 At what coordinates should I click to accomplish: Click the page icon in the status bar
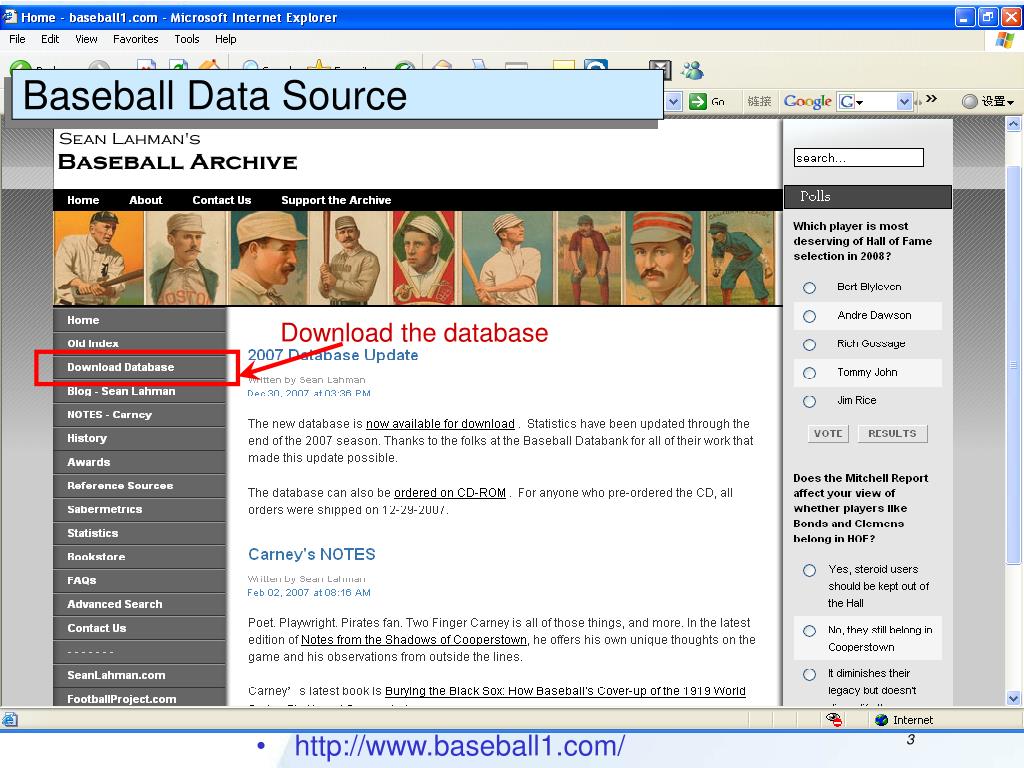10,720
